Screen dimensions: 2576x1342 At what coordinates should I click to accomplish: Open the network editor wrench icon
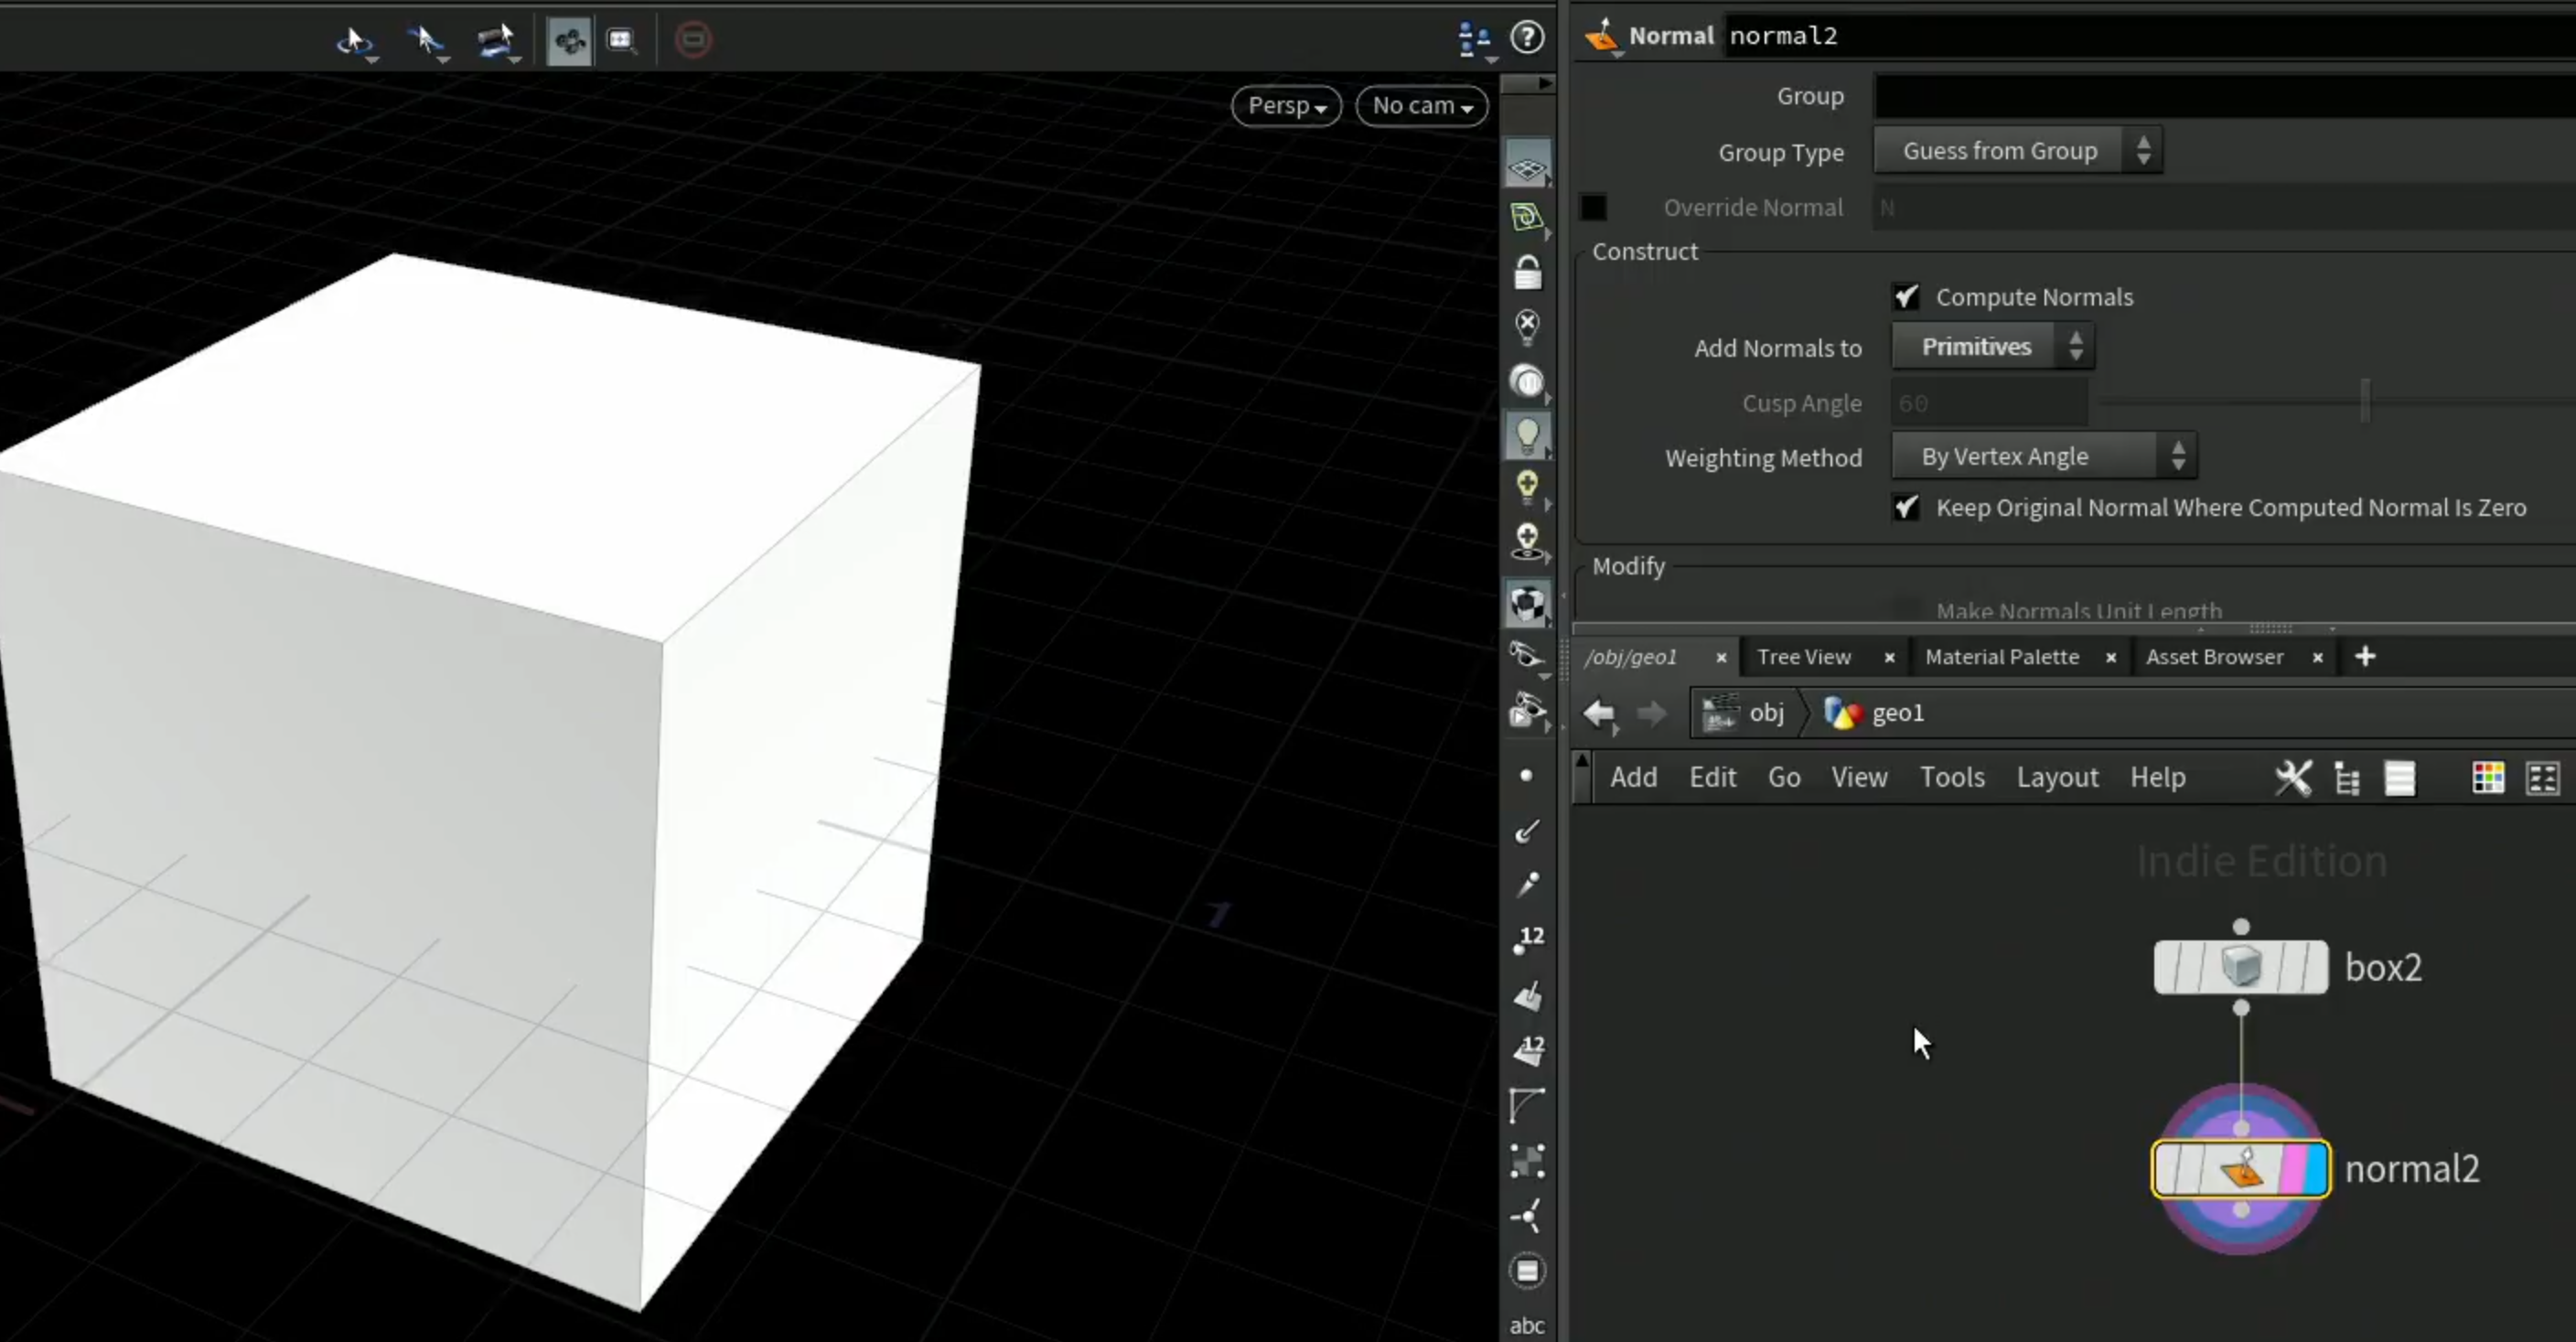(x=2293, y=778)
